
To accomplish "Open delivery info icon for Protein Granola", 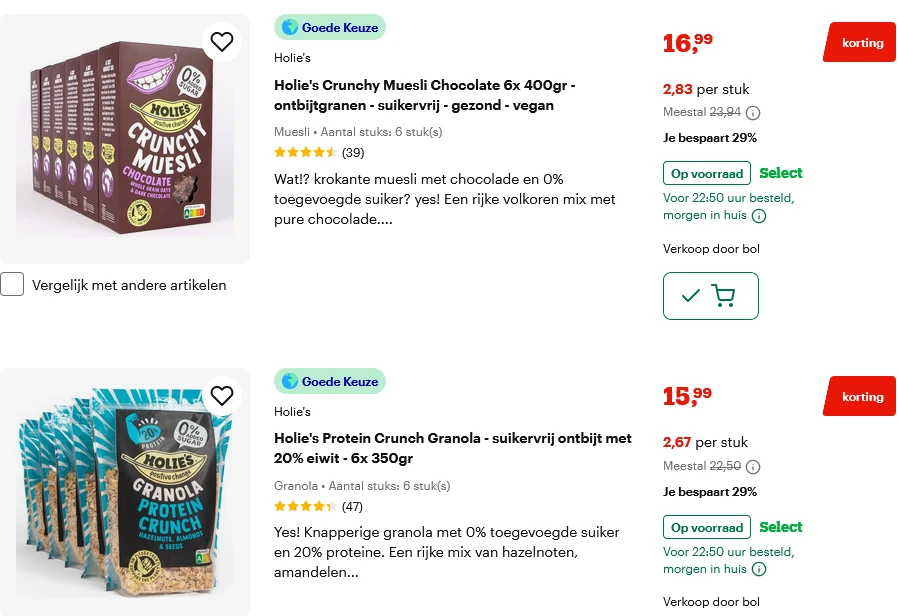I will tap(759, 570).
